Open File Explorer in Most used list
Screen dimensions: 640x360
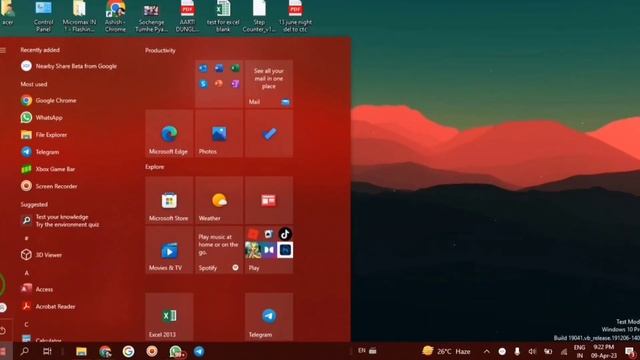click(x=44, y=135)
